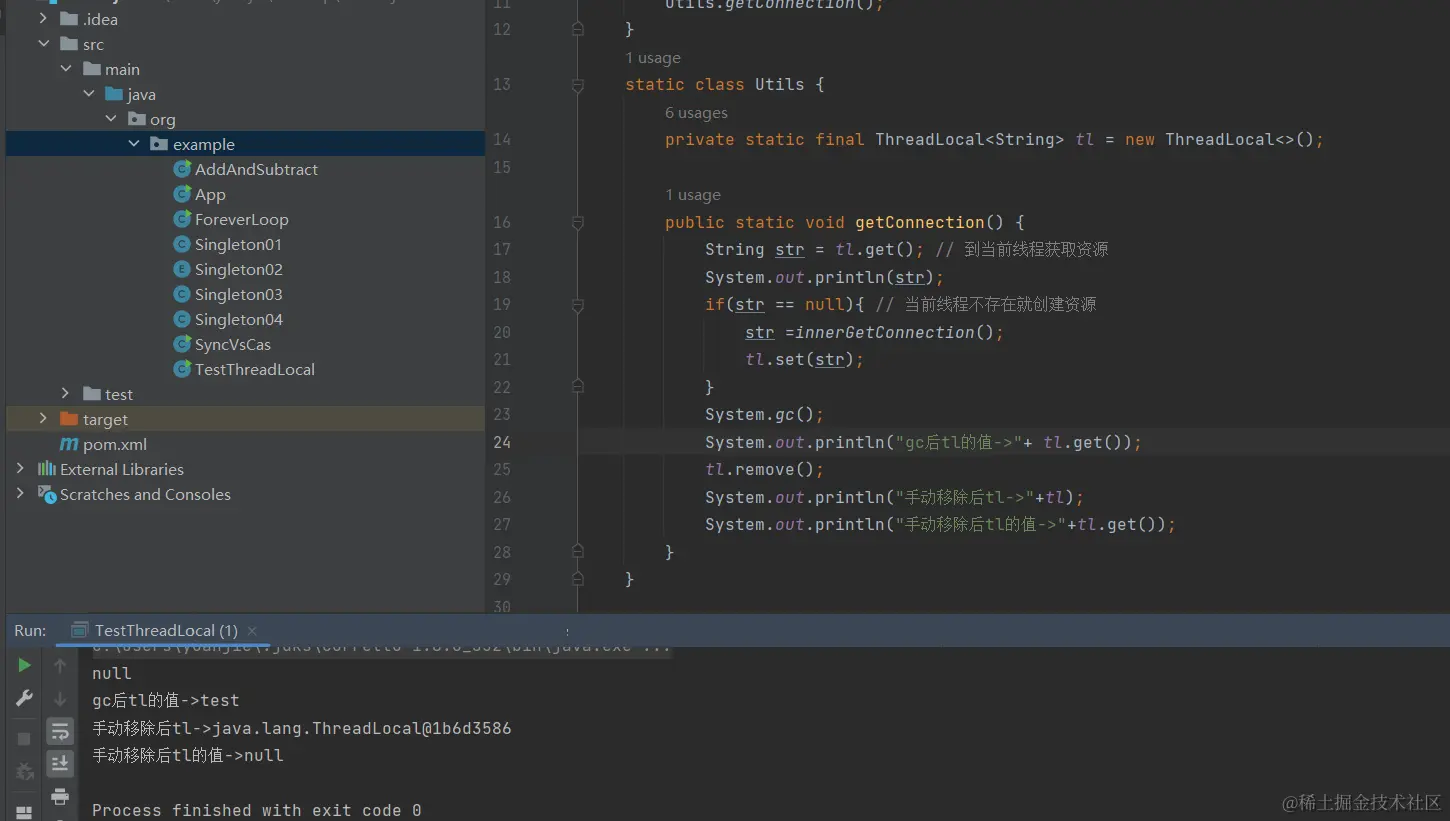Click line number 24 in gutter
Image resolution: width=1450 pixels, height=821 pixels.
(x=502, y=442)
